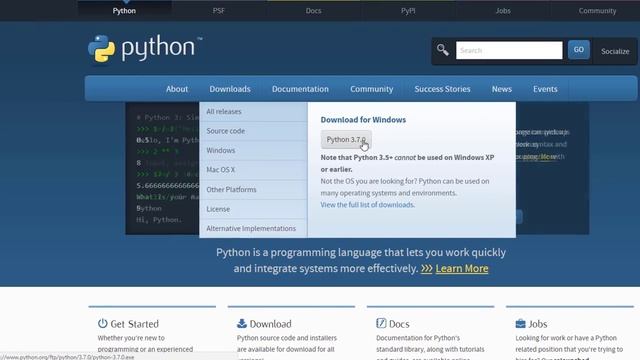Open the About menu
Image resolution: width=640 pixels, height=360 pixels.
click(x=177, y=89)
